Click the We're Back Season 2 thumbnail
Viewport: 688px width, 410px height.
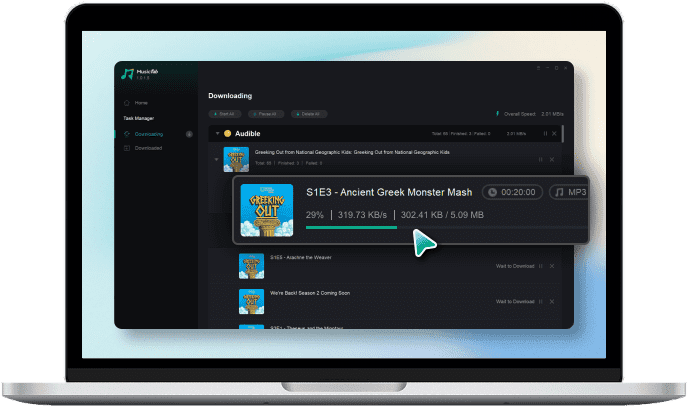(251, 302)
